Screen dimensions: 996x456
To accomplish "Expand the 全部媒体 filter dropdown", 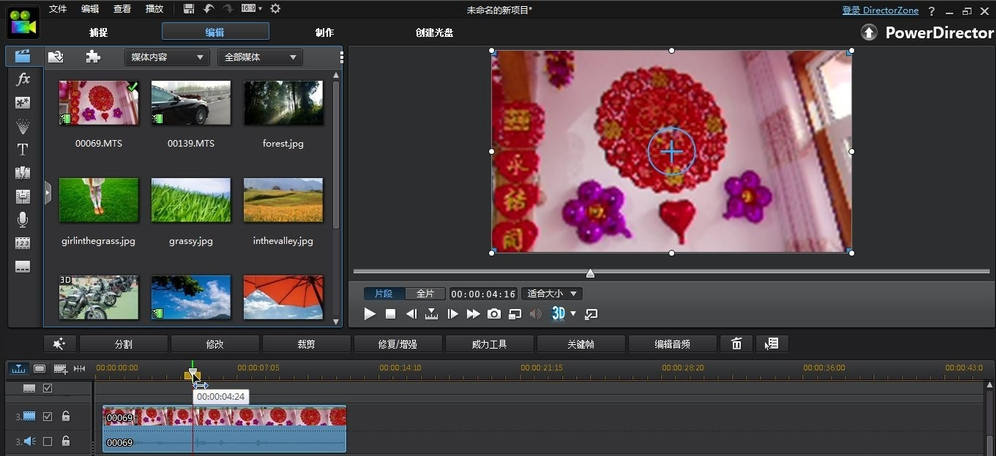I will pos(259,58).
